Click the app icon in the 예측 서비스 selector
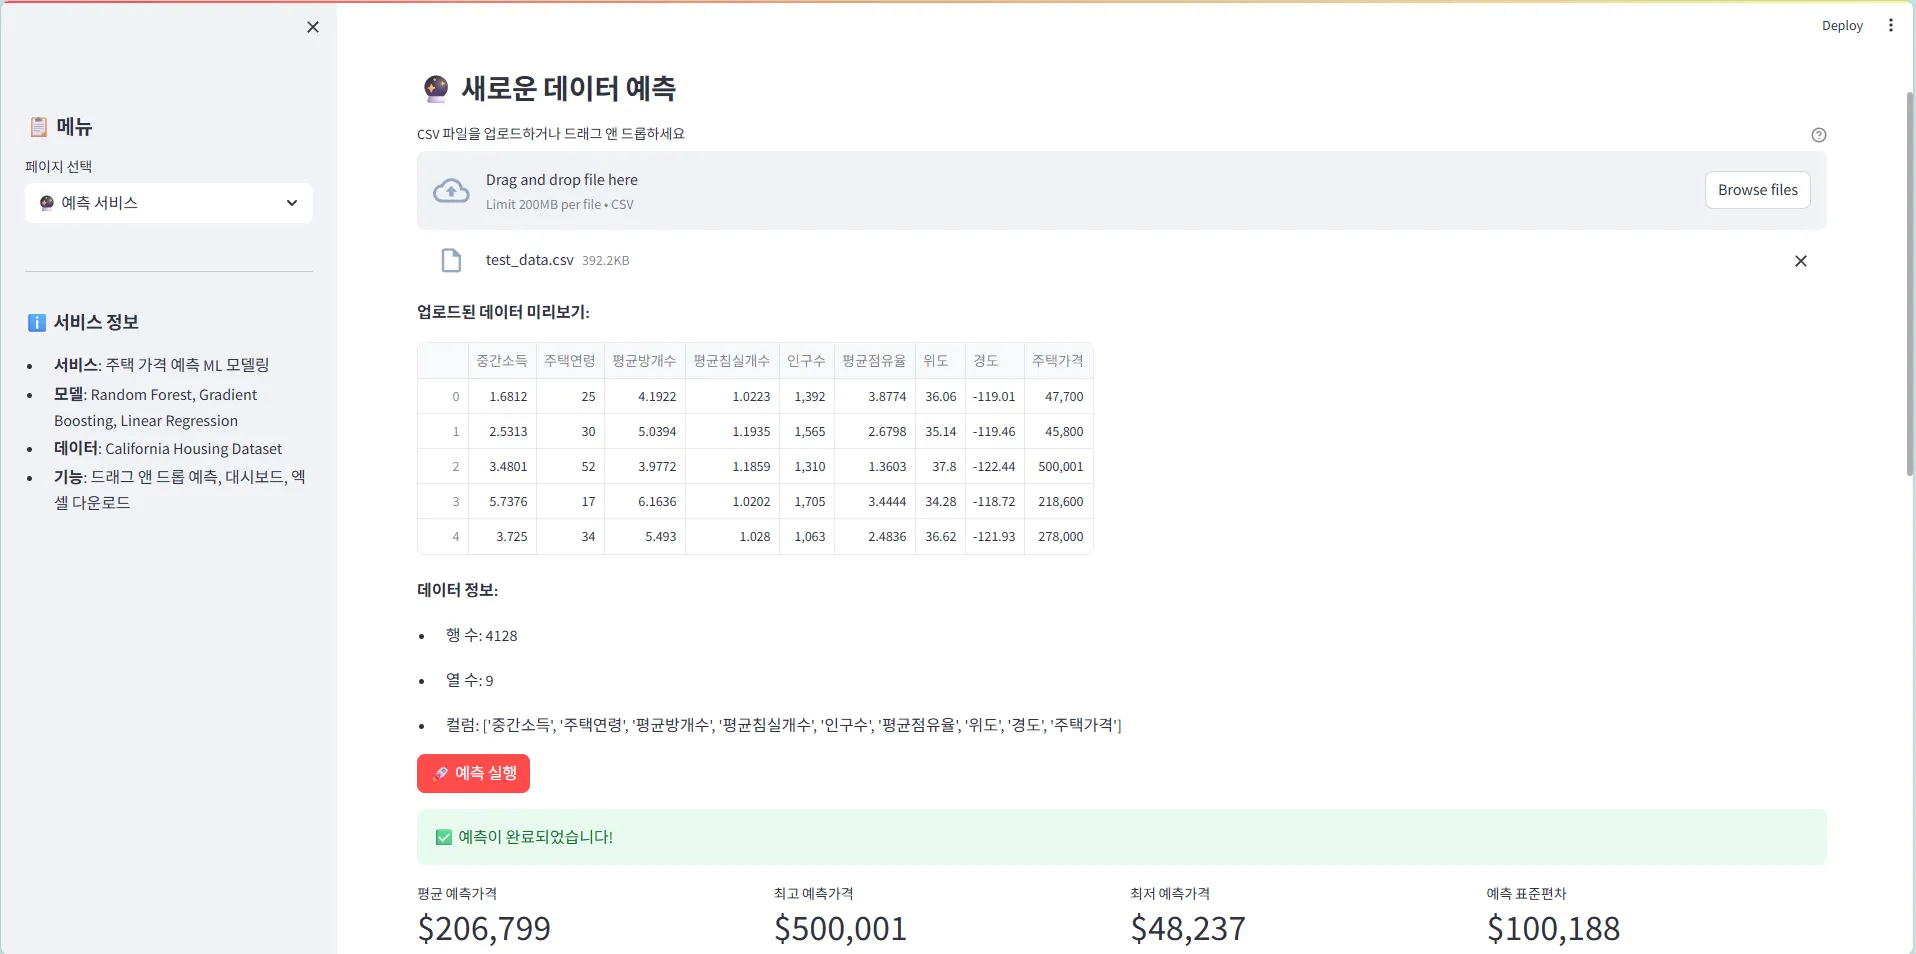 pyautogui.click(x=47, y=203)
